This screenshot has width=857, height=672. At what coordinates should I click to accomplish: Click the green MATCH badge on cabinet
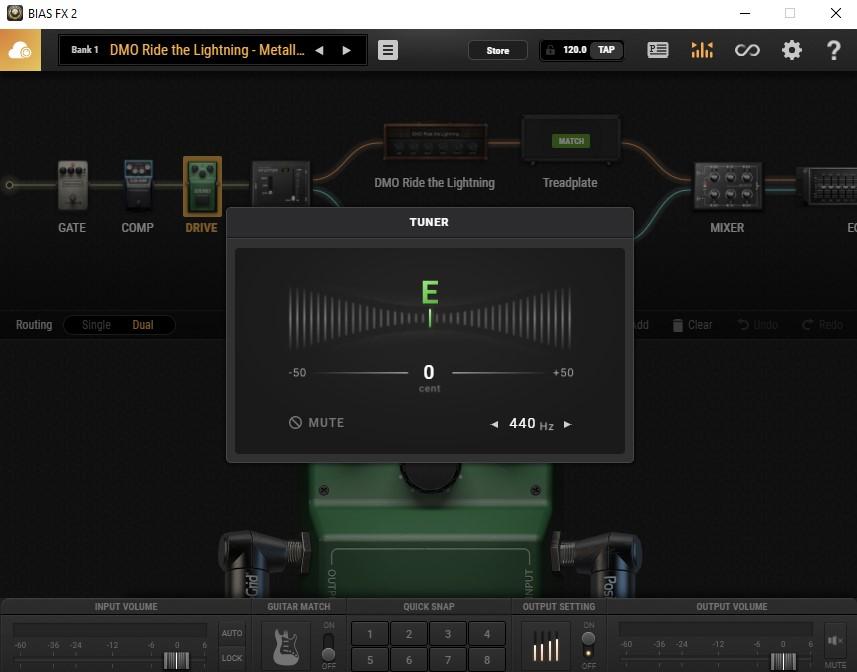pyautogui.click(x=571, y=141)
